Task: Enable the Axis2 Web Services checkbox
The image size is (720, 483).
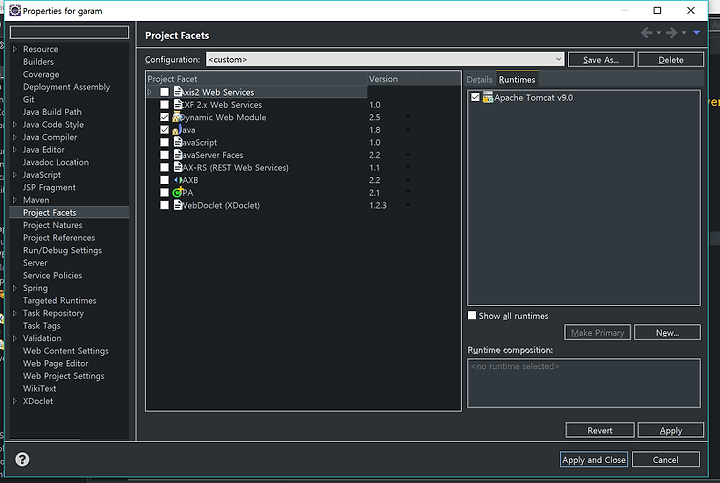Action: [164, 92]
